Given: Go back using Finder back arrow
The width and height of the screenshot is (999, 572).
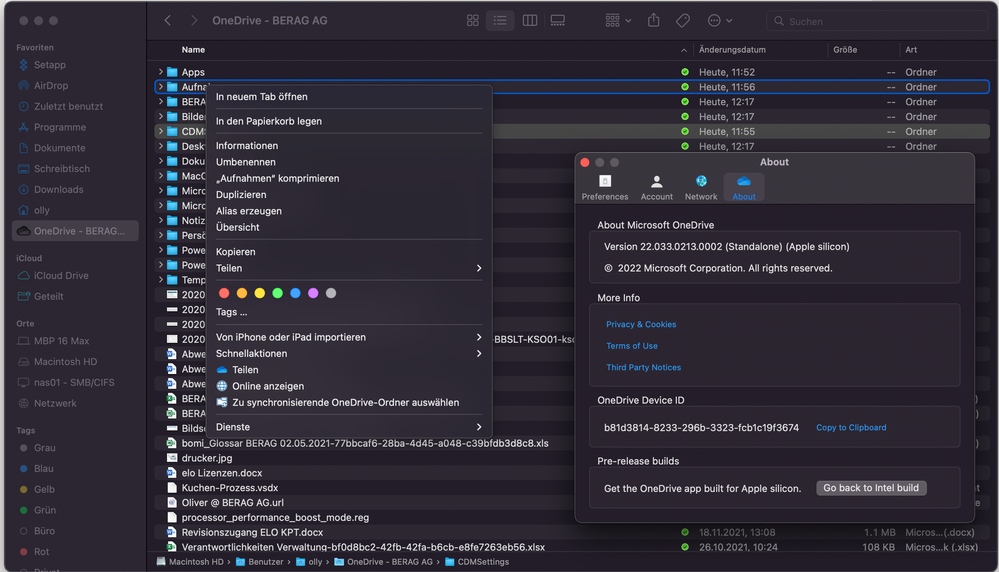Looking at the screenshot, I should (168, 21).
